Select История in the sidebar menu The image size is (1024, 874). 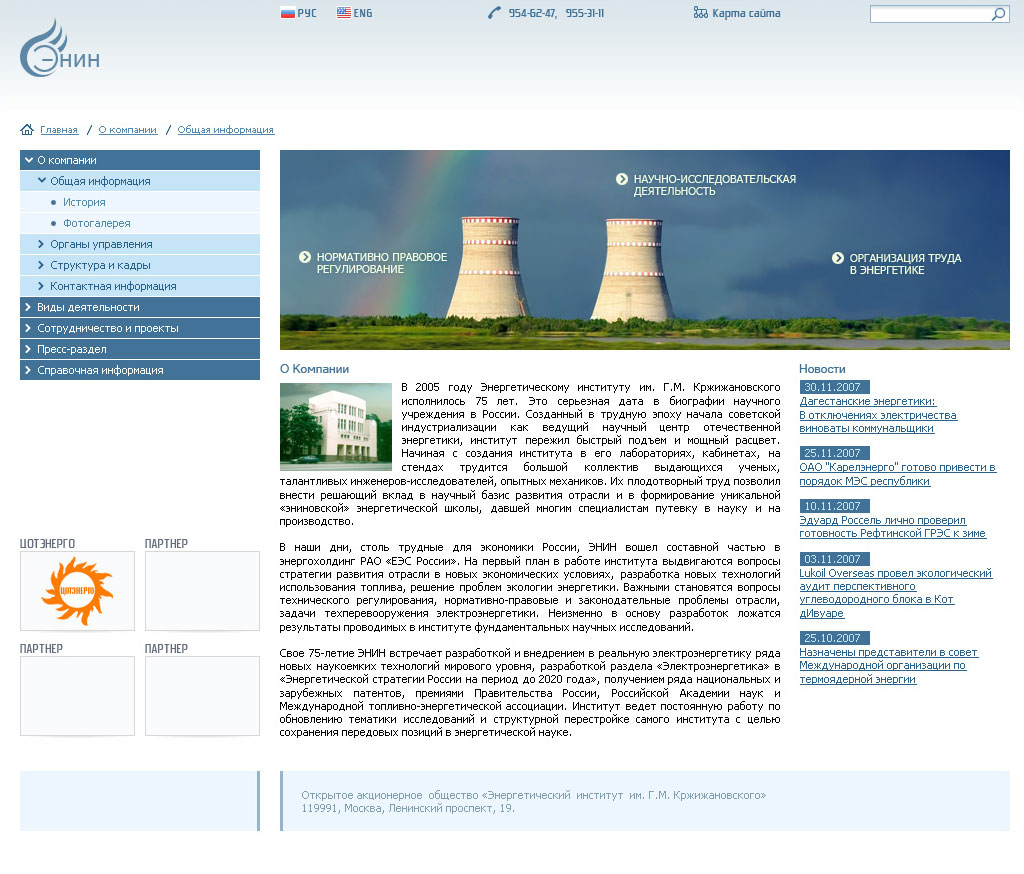coord(140,202)
